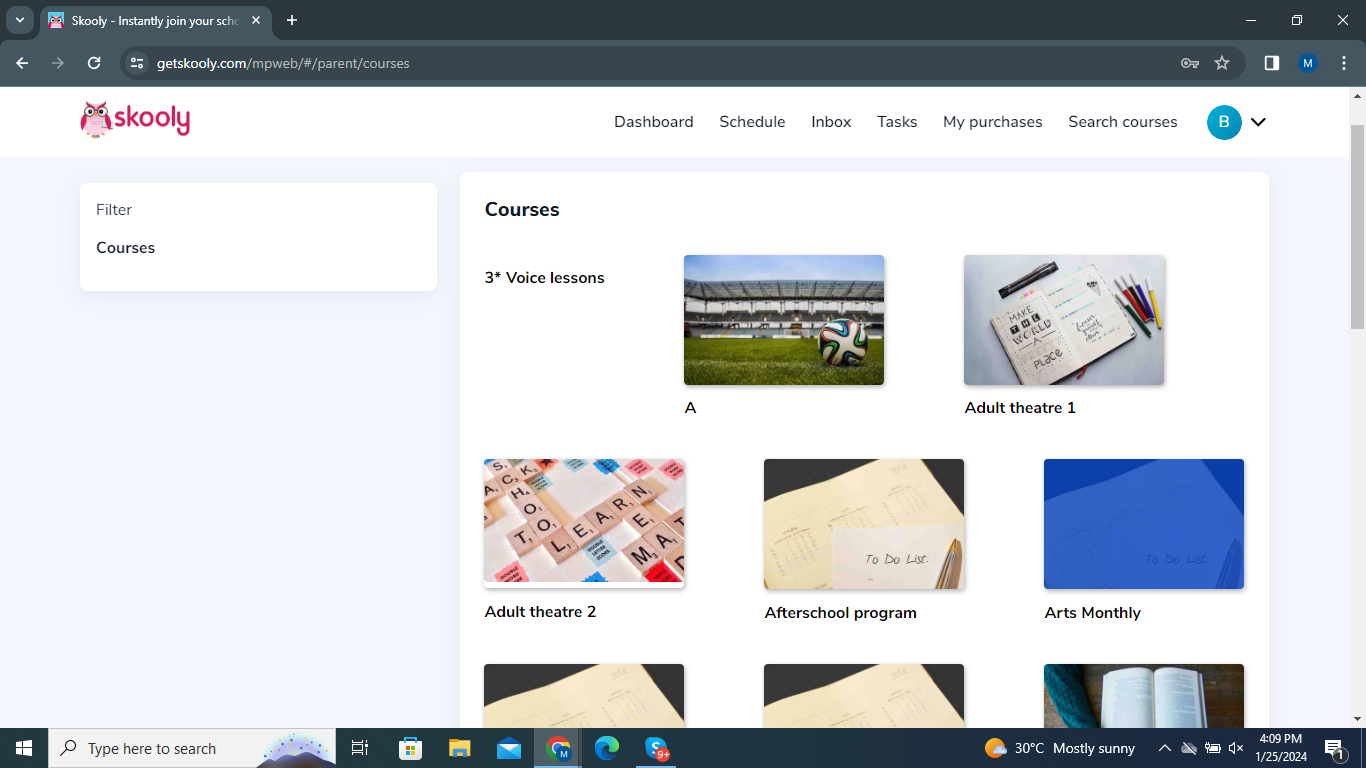Image resolution: width=1366 pixels, height=768 pixels.
Task: Open the Inbox menu item
Action: (831, 122)
